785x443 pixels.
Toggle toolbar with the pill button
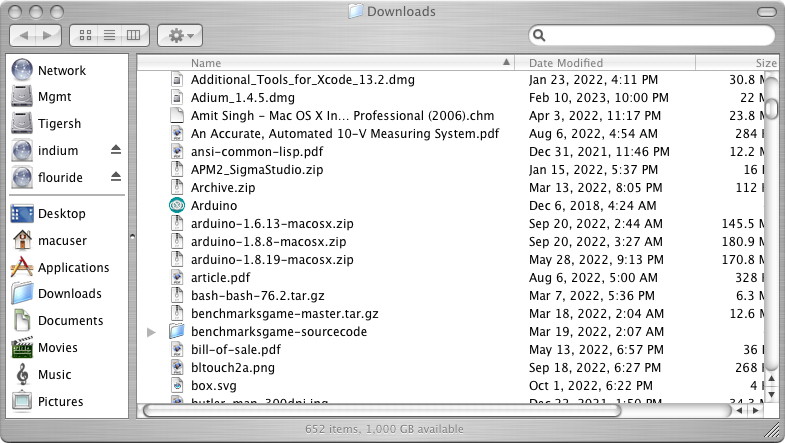point(766,12)
